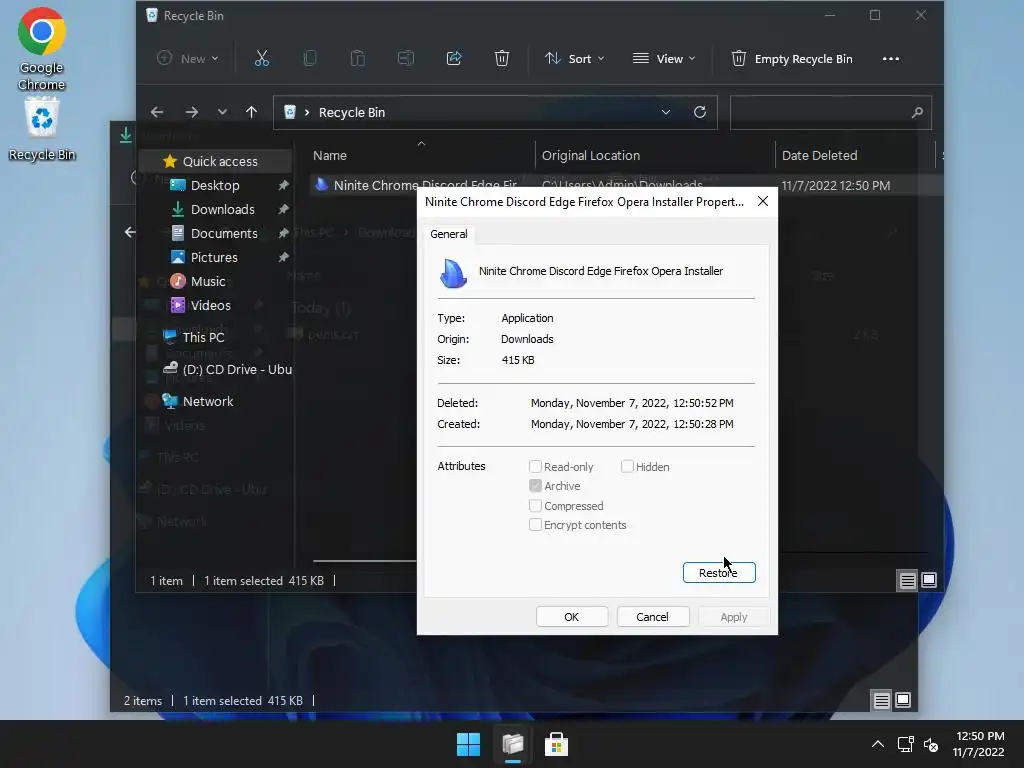Click Empty Recycle Bin button

[x=792, y=59]
